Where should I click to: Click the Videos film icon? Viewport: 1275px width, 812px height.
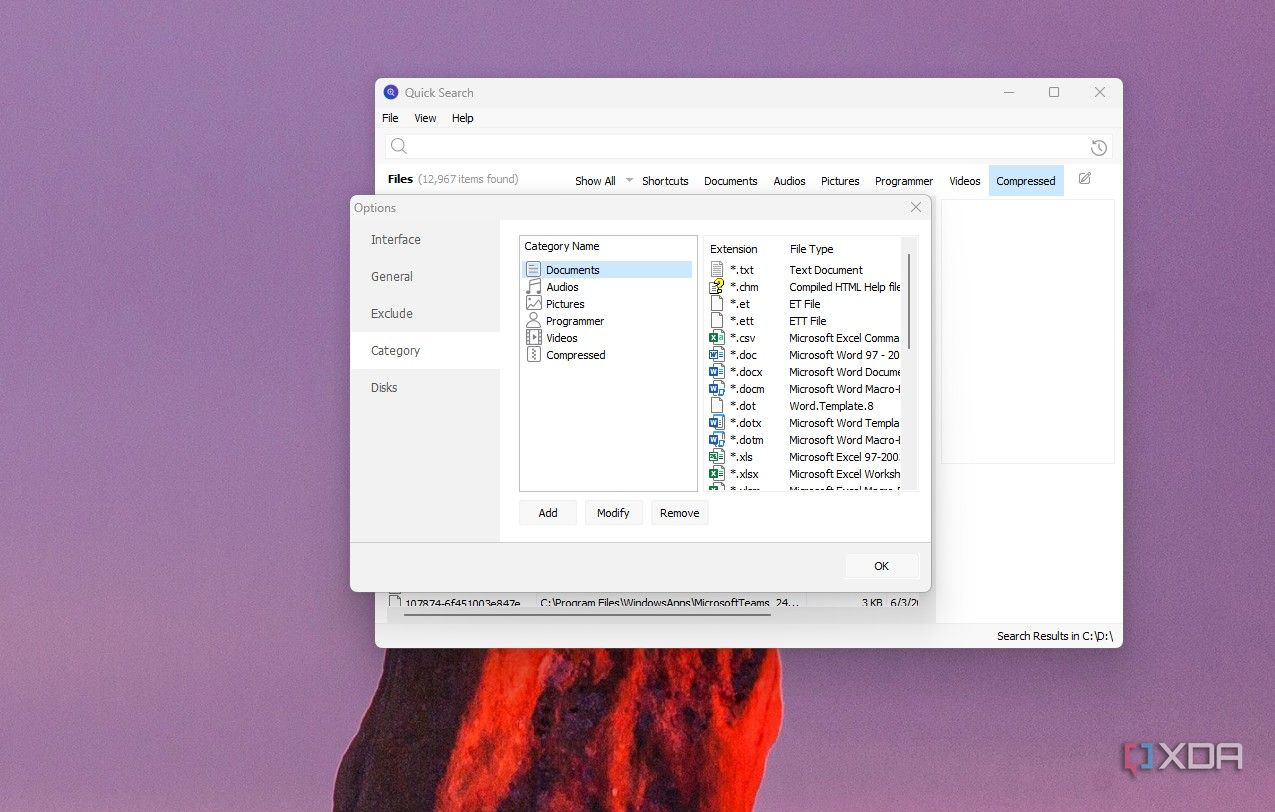[x=534, y=338]
